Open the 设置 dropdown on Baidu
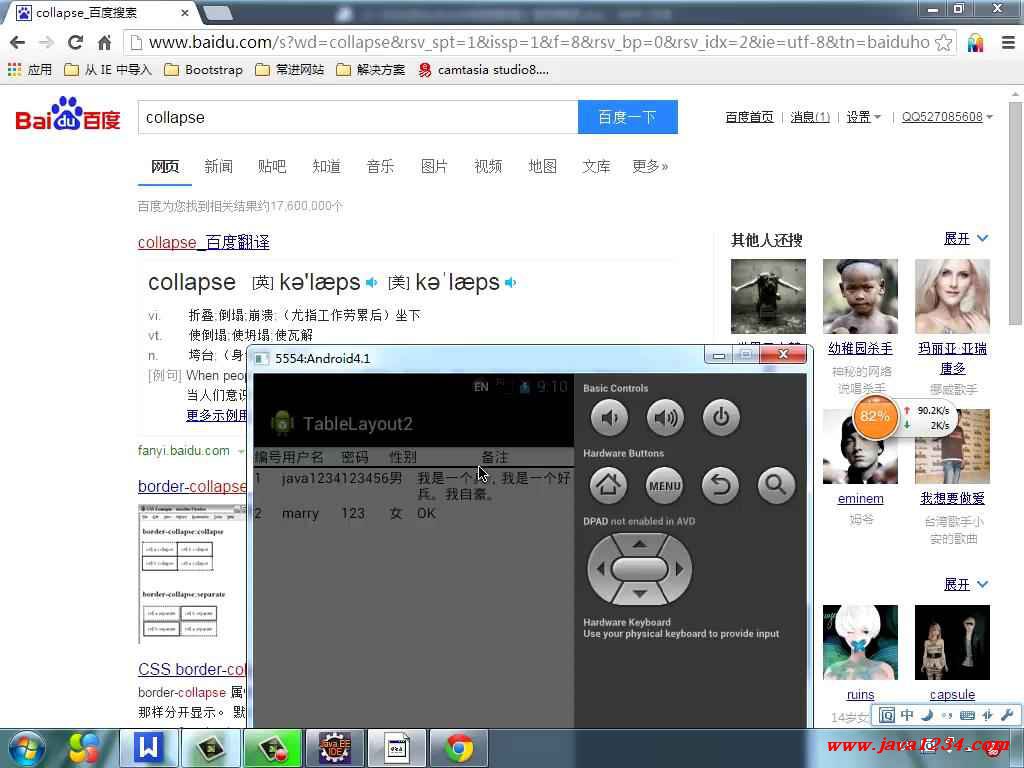Viewport: 1024px width, 768px height. (x=863, y=117)
